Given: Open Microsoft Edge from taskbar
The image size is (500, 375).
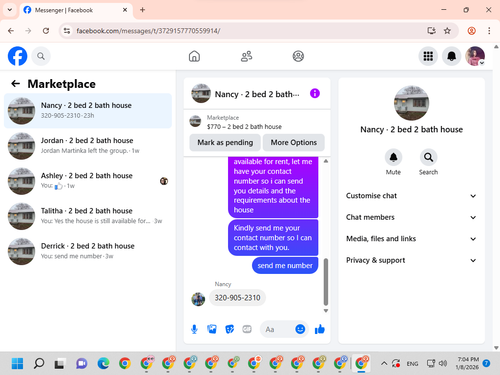Looking at the screenshot, I should click(x=103, y=363).
